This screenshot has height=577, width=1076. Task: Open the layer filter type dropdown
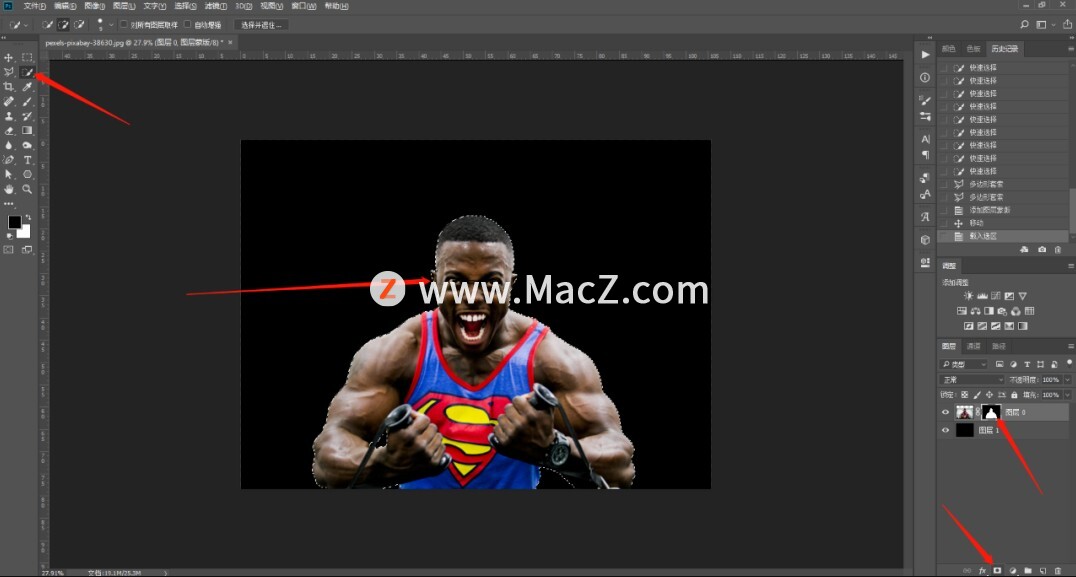tap(964, 364)
